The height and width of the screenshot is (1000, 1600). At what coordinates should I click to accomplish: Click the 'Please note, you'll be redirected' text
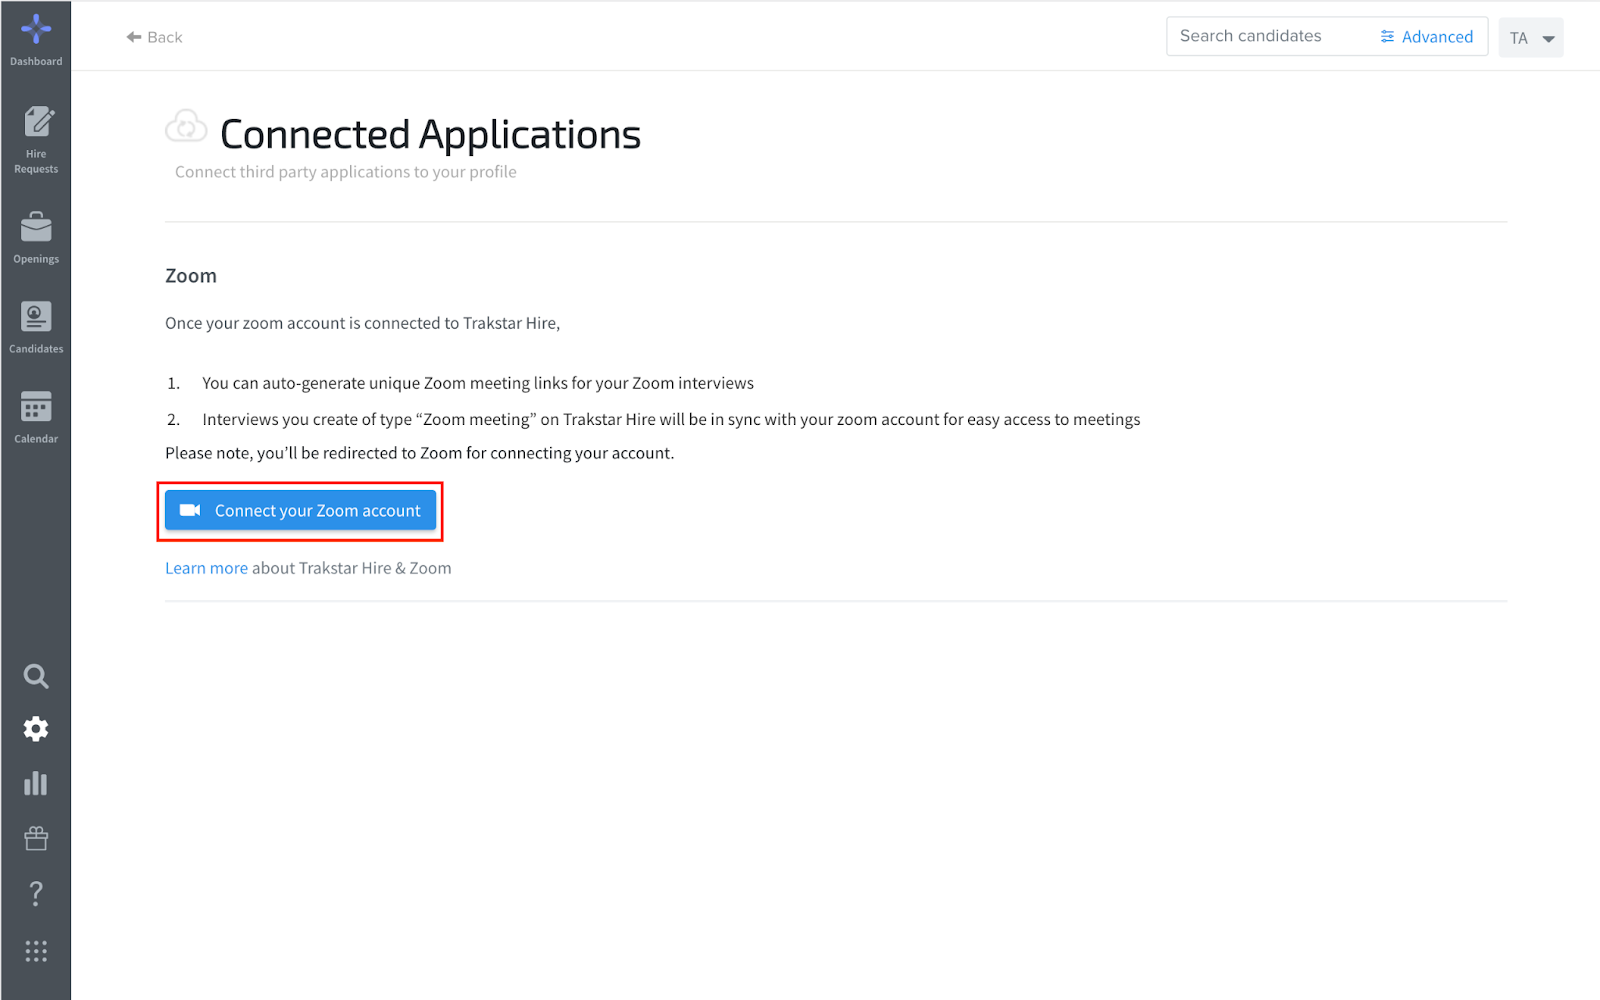pos(420,453)
